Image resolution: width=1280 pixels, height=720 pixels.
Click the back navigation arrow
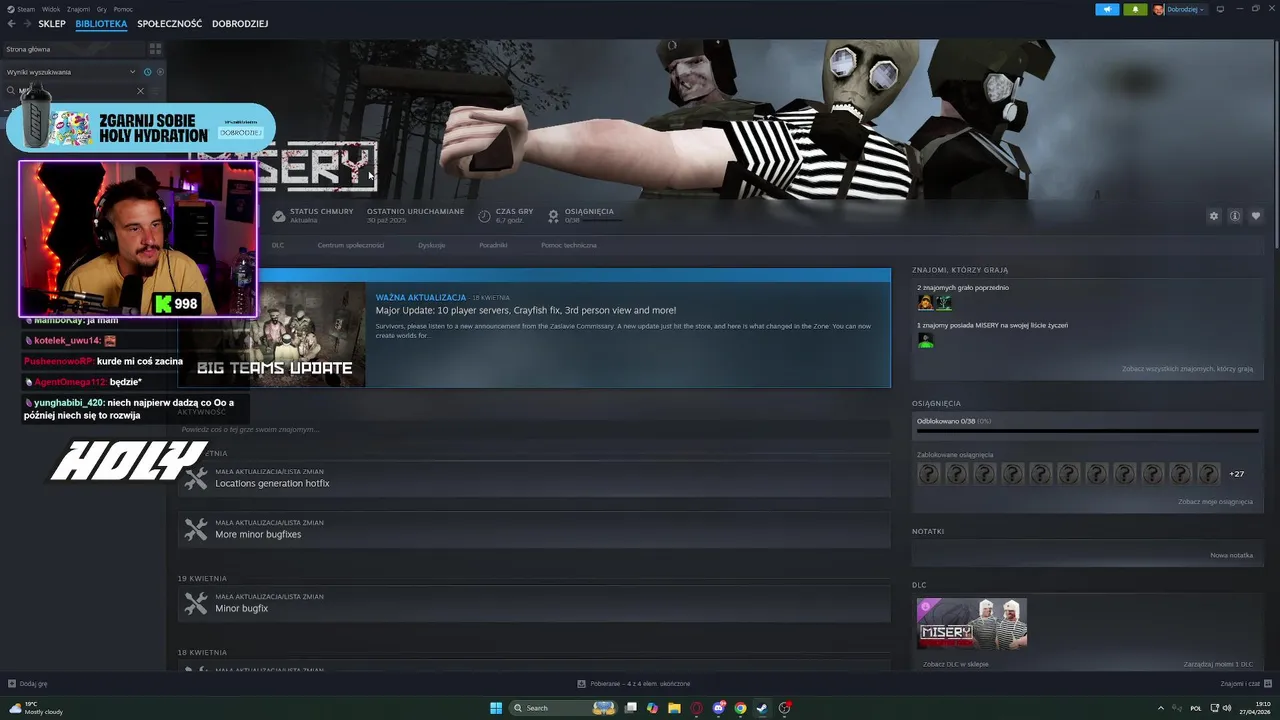(11, 24)
